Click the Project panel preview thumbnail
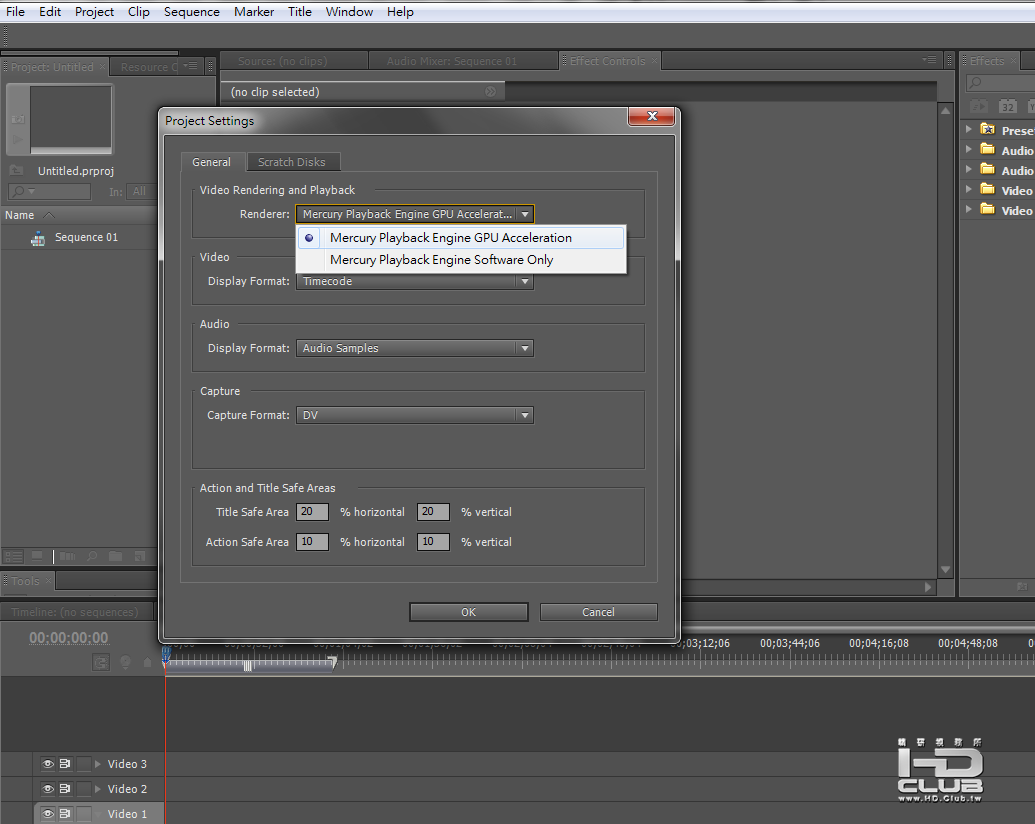 click(71, 118)
